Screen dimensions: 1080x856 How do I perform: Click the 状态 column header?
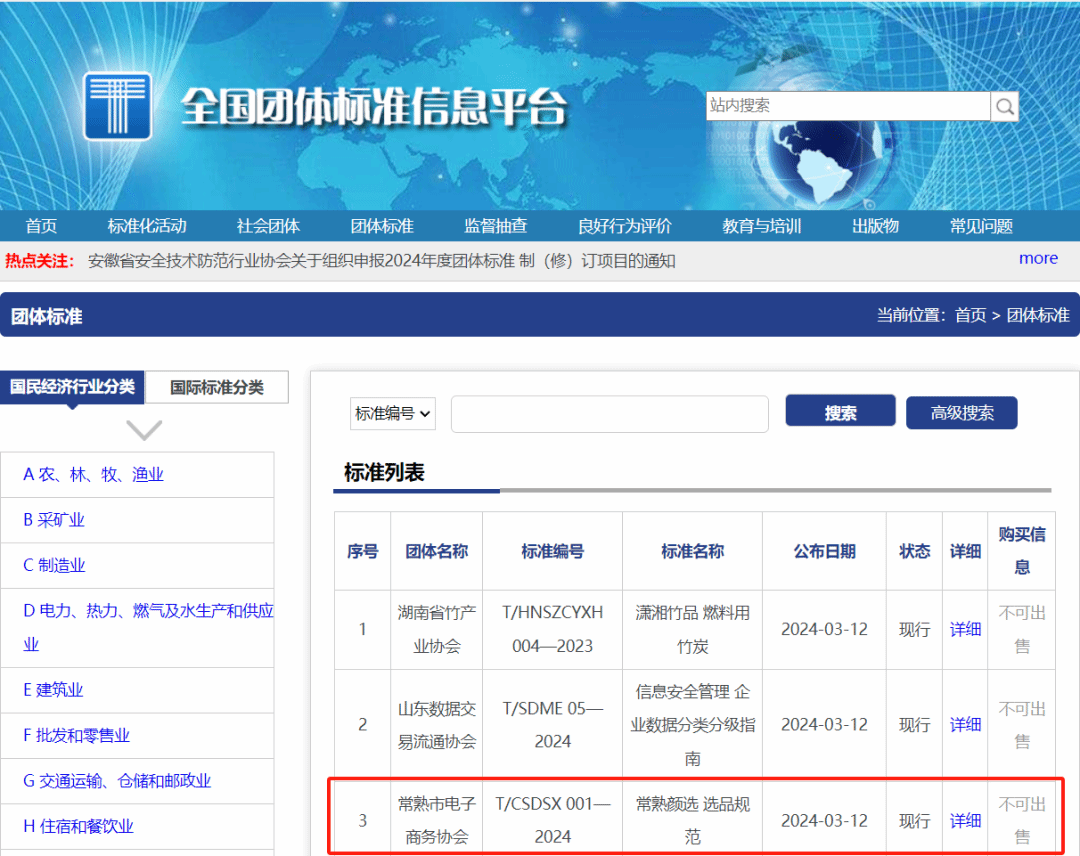(x=915, y=551)
